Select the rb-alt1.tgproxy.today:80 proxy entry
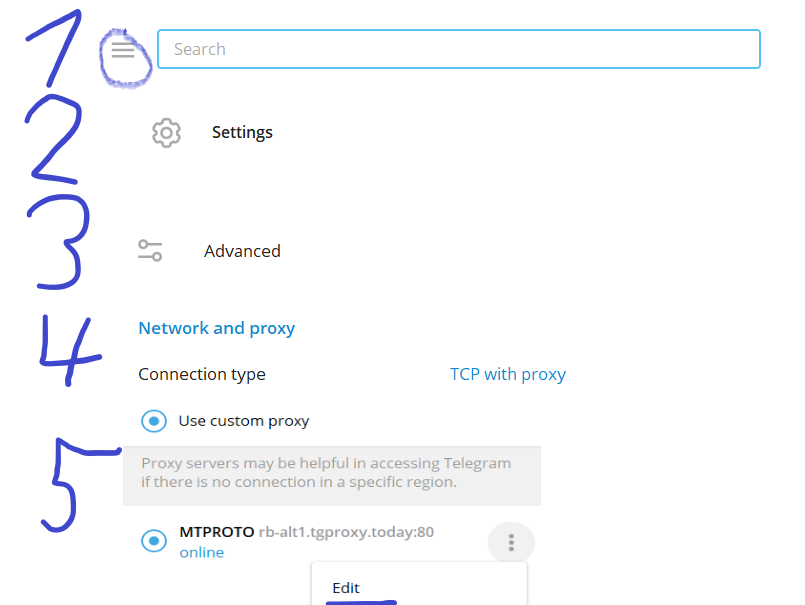The width and height of the screenshot is (805, 605). click(346, 532)
